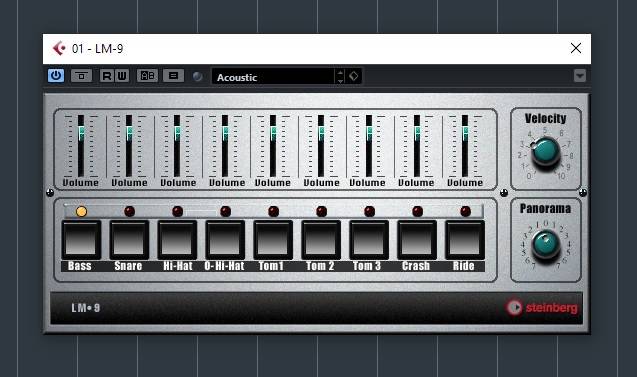Trigger the O-Hi-Hat pad
Screen dimensions: 637x377
[225, 240]
